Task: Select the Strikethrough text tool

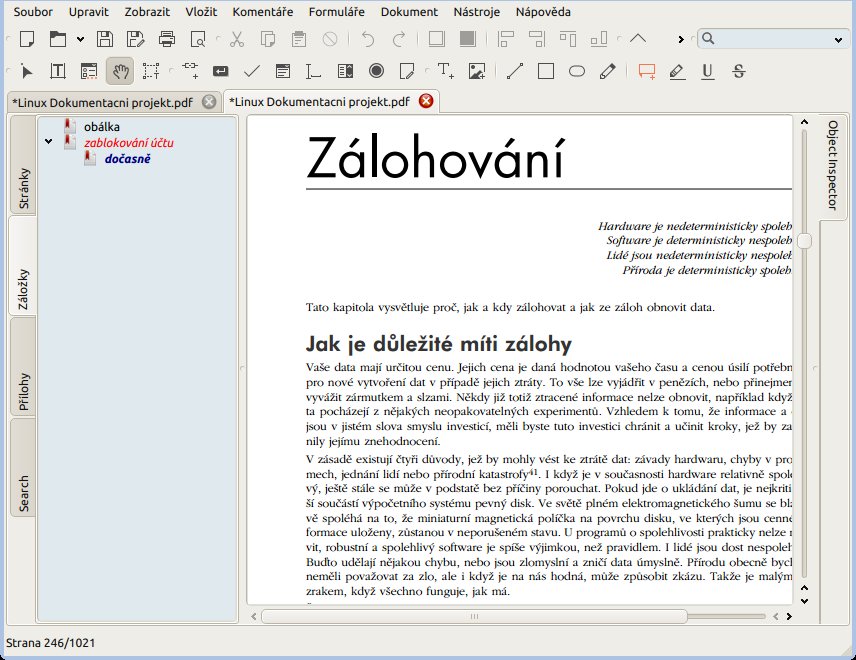Action: [x=739, y=71]
